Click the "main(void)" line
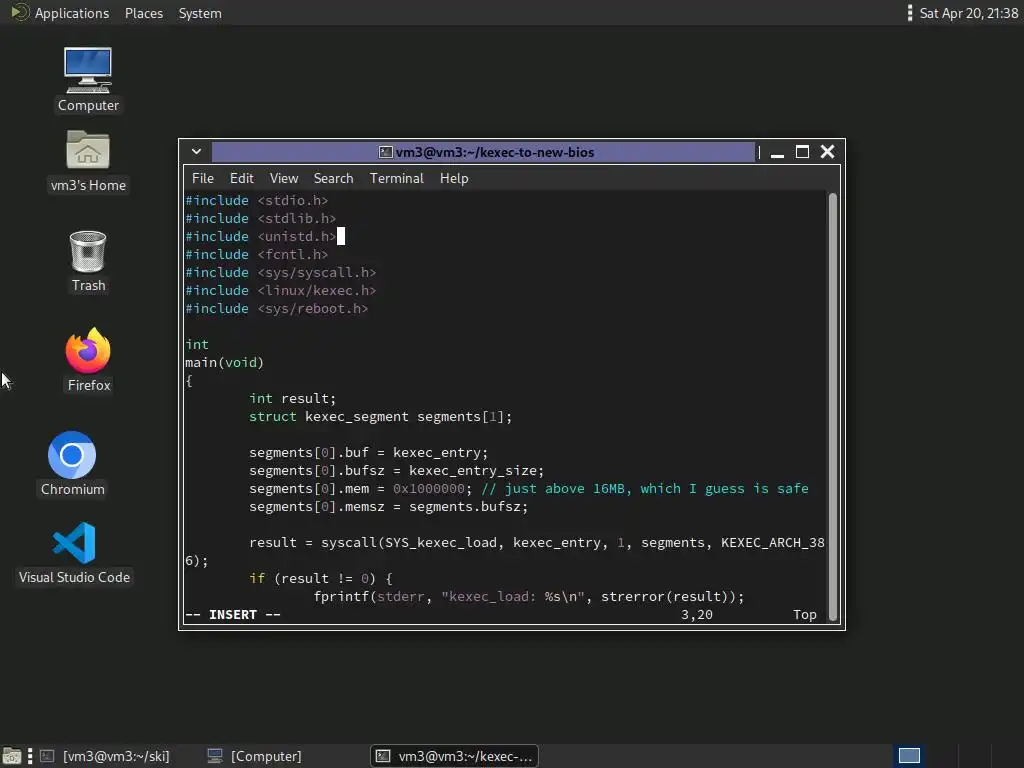 pyautogui.click(x=224, y=362)
